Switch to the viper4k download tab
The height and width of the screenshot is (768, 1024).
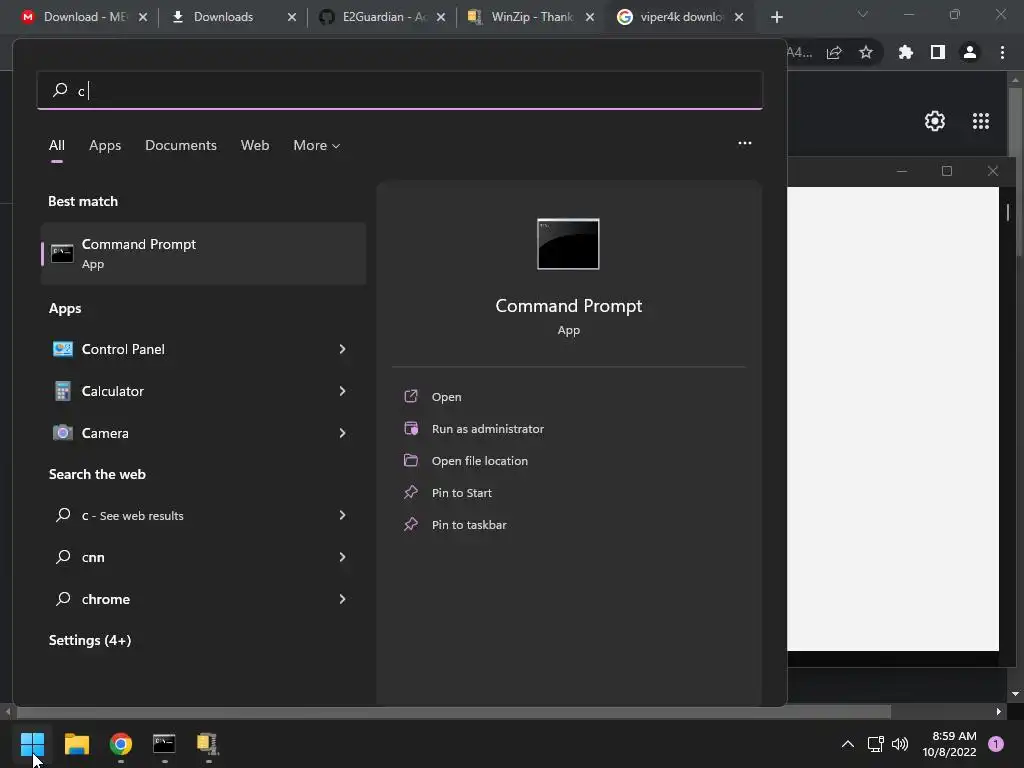click(680, 17)
